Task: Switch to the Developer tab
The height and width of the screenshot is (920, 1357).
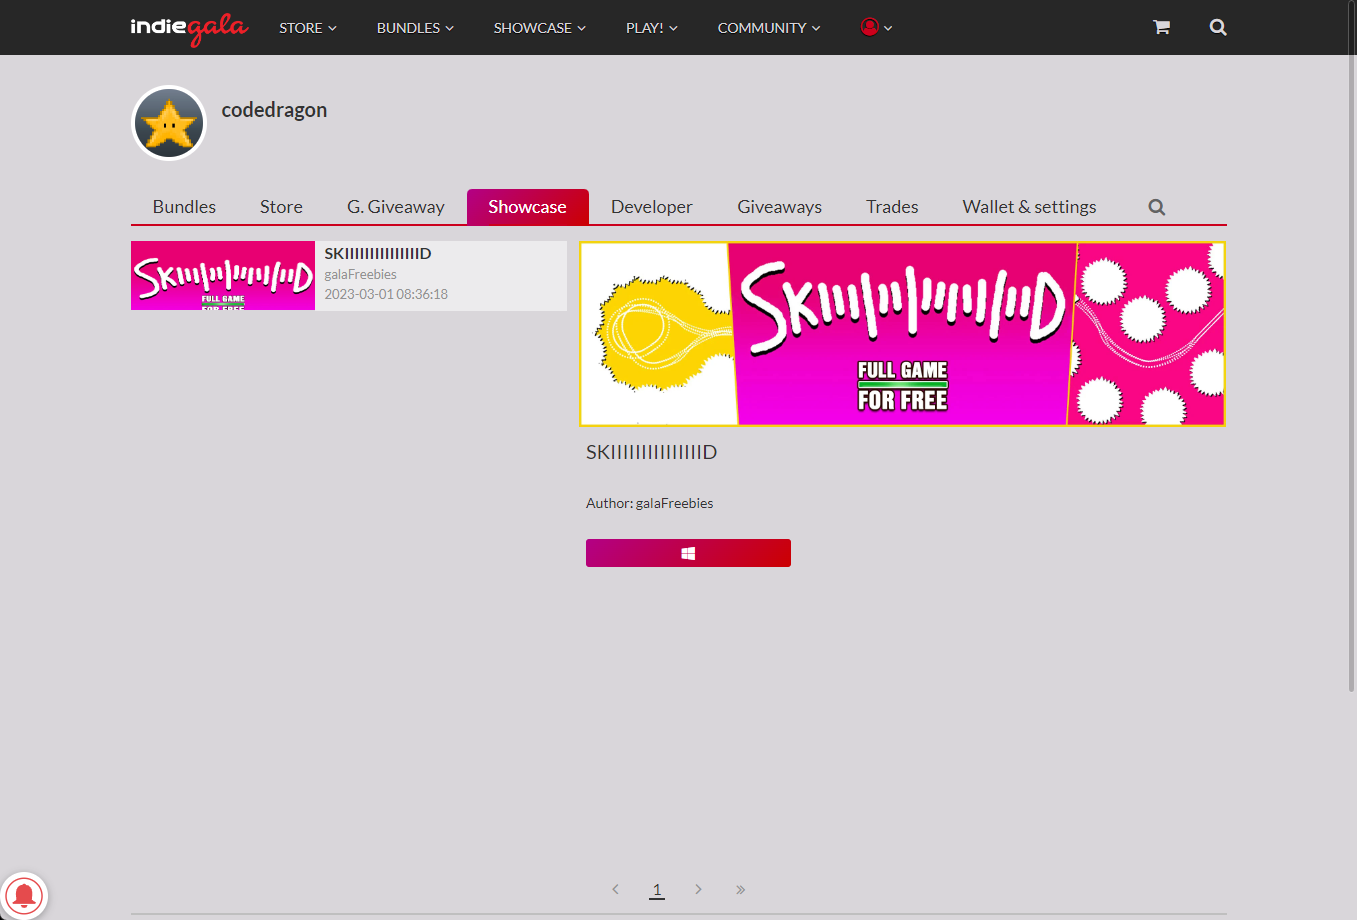Action: click(652, 207)
